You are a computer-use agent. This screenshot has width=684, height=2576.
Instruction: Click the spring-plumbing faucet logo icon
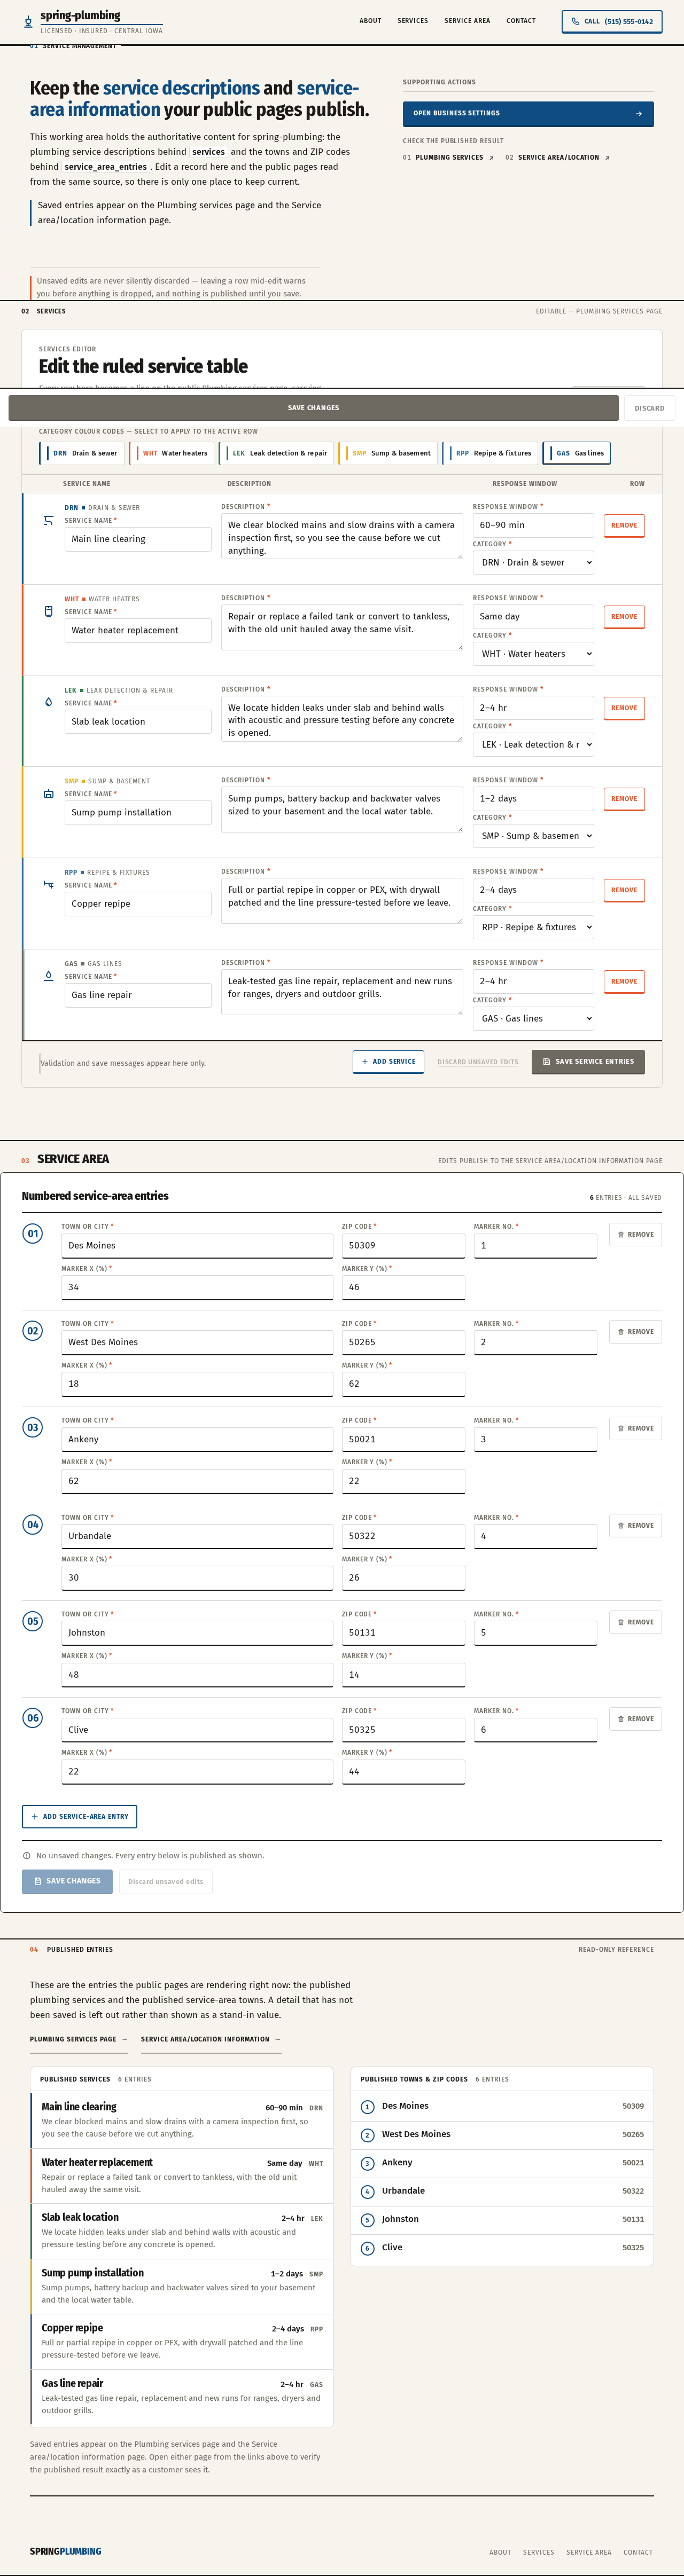(x=28, y=21)
